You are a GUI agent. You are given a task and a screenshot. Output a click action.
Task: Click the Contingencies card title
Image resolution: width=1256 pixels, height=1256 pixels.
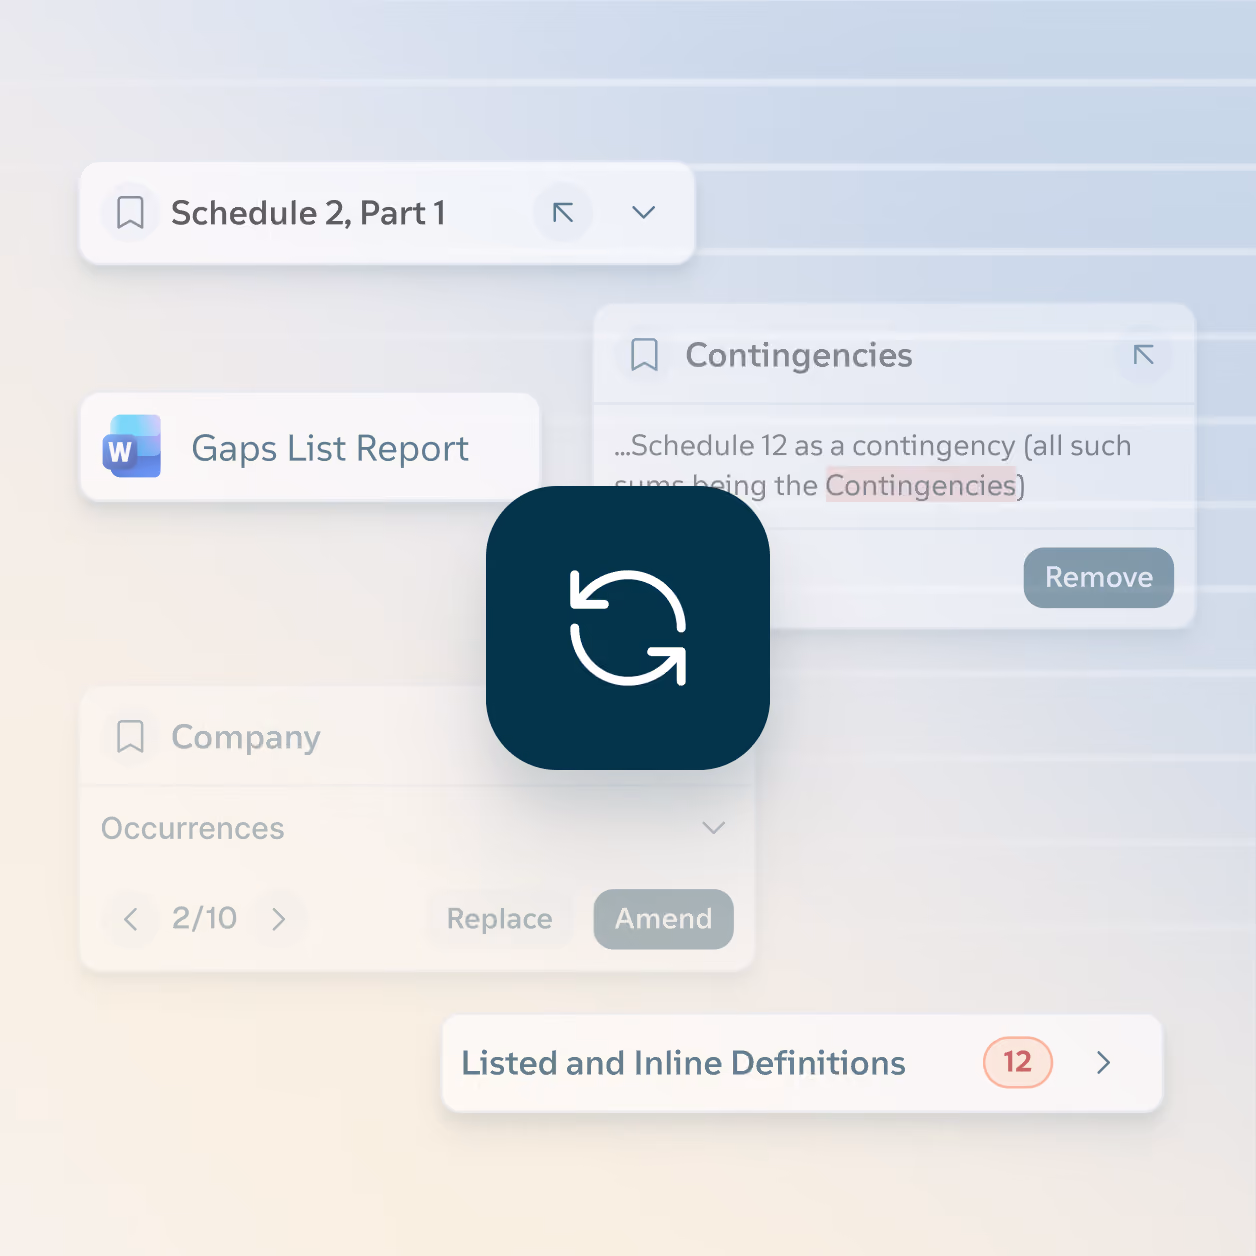pyautogui.click(x=799, y=355)
